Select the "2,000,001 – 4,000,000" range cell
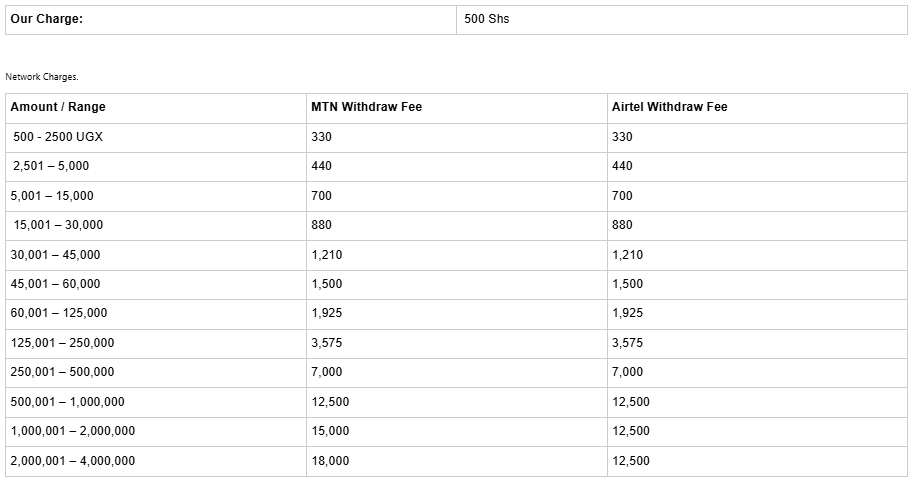The width and height of the screenshot is (918, 486). point(73,461)
